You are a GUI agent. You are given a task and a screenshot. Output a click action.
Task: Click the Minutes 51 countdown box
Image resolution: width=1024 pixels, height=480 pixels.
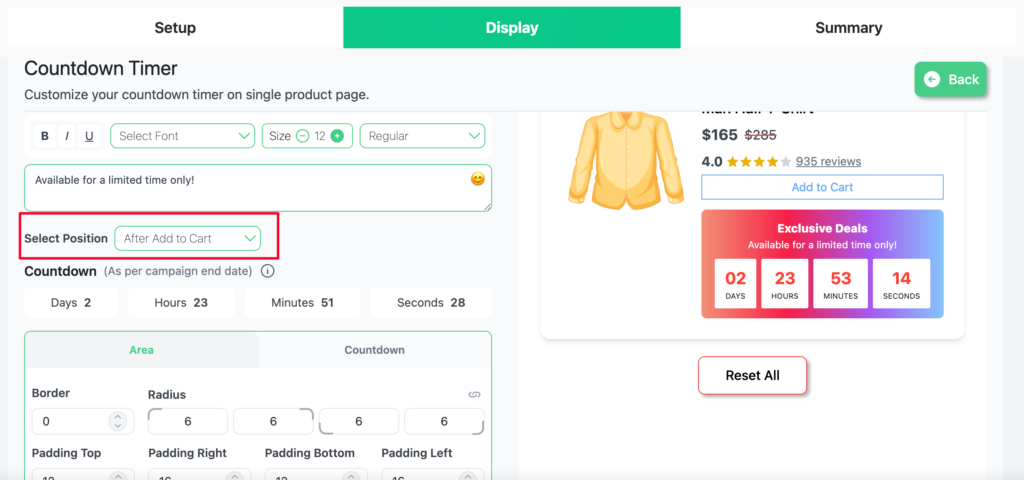302,302
